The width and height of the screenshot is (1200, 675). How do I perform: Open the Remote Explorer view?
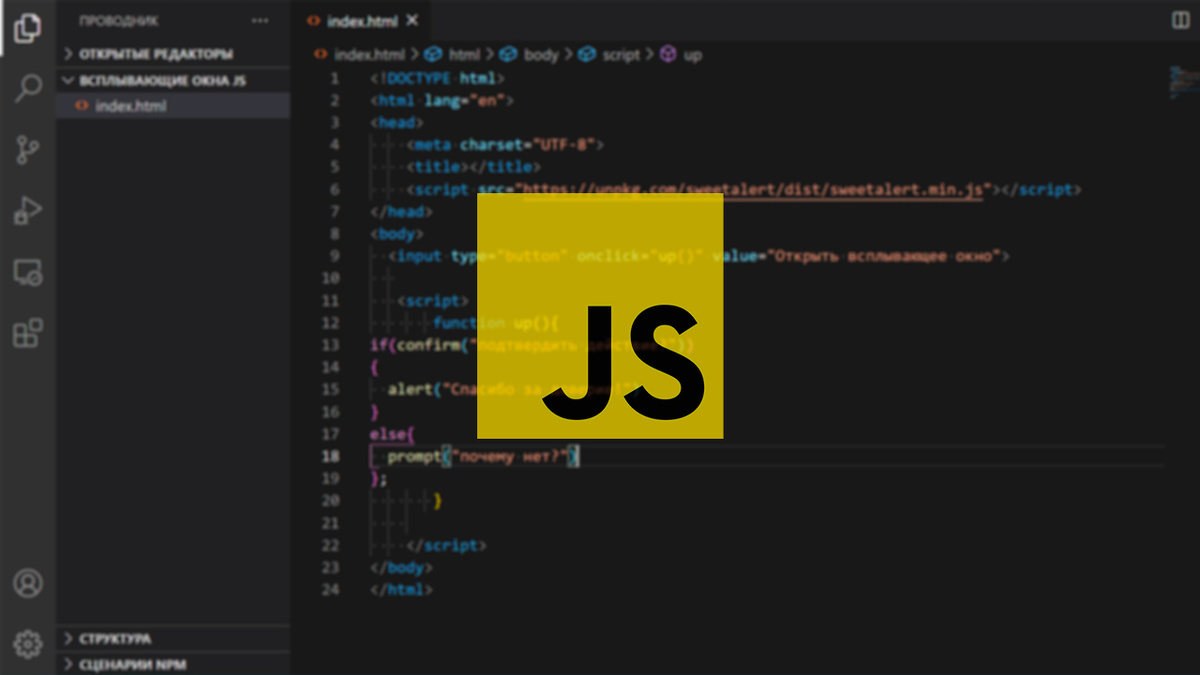(27, 272)
